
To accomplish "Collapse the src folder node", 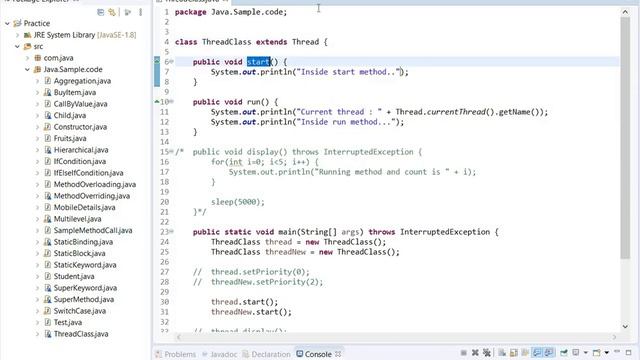I will (17, 47).
